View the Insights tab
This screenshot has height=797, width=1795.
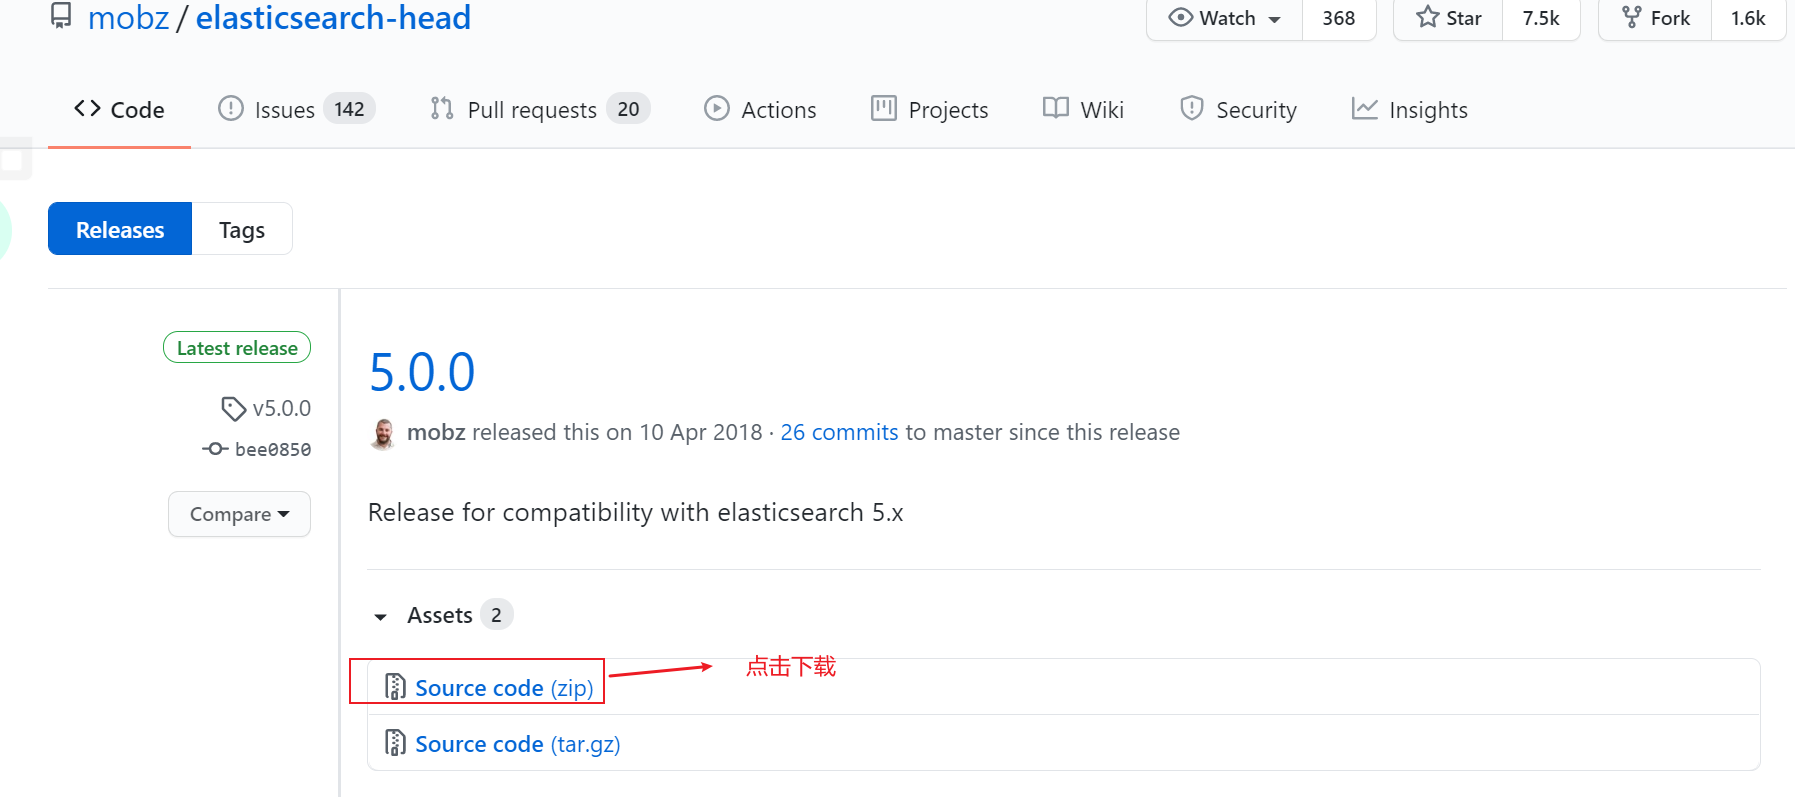(x=1409, y=109)
